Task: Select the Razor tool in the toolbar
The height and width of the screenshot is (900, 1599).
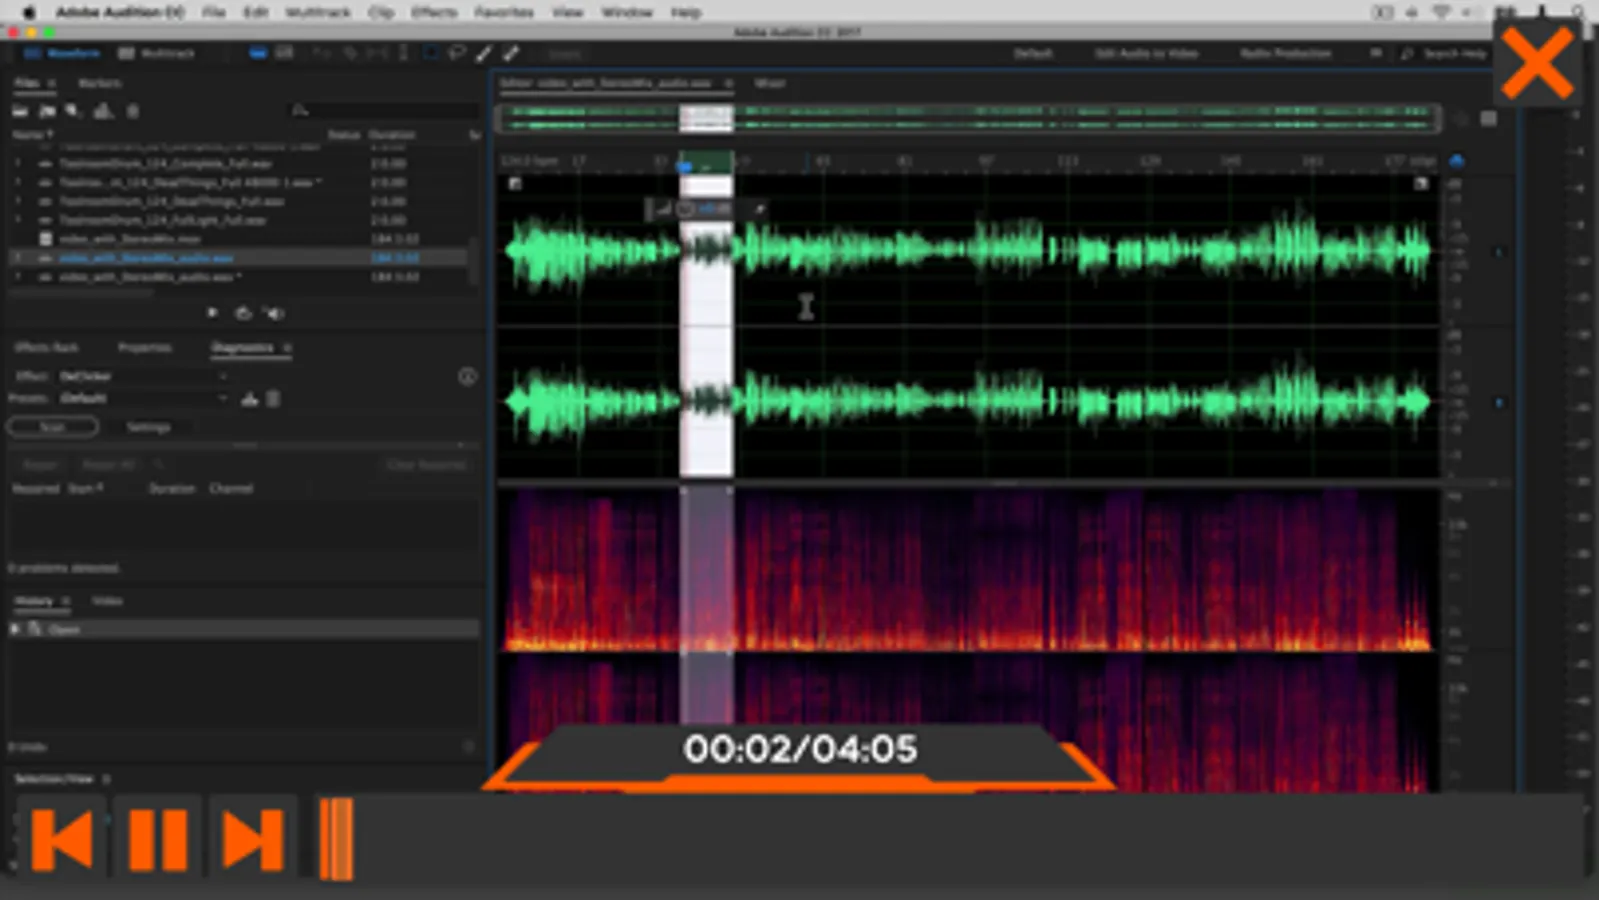Action: [350, 53]
